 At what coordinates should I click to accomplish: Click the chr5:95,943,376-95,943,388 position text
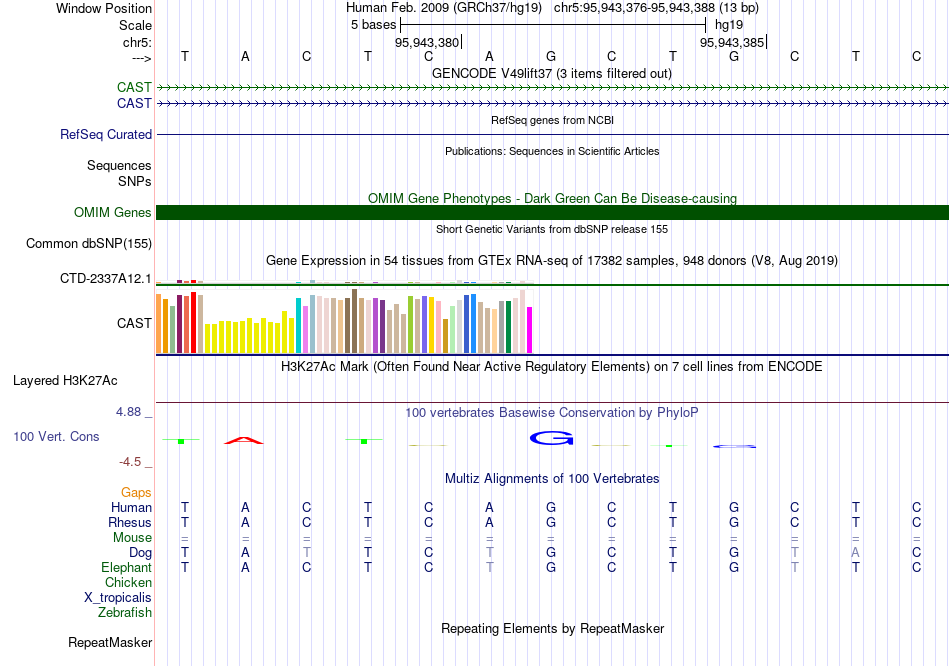[x=656, y=8]
